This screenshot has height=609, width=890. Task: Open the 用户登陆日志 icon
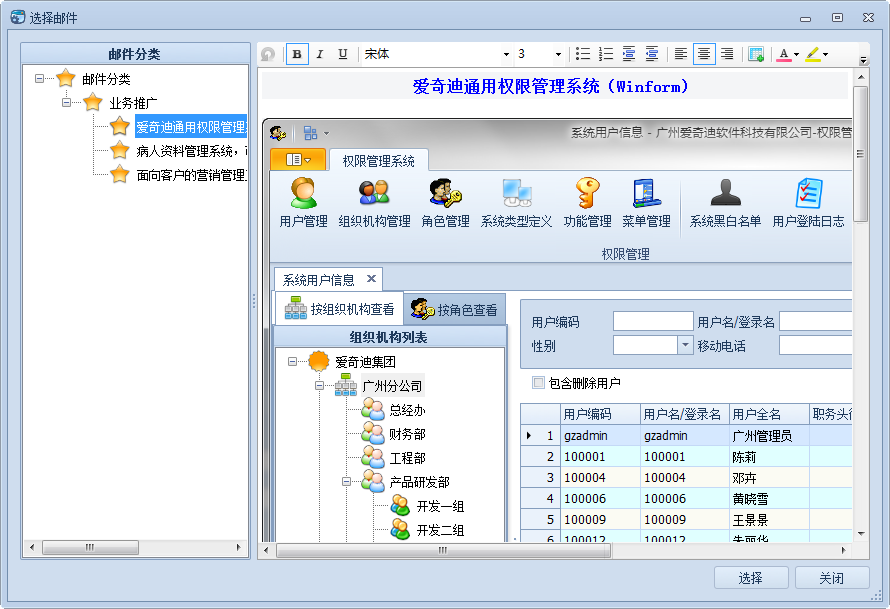tap(808, 203)
